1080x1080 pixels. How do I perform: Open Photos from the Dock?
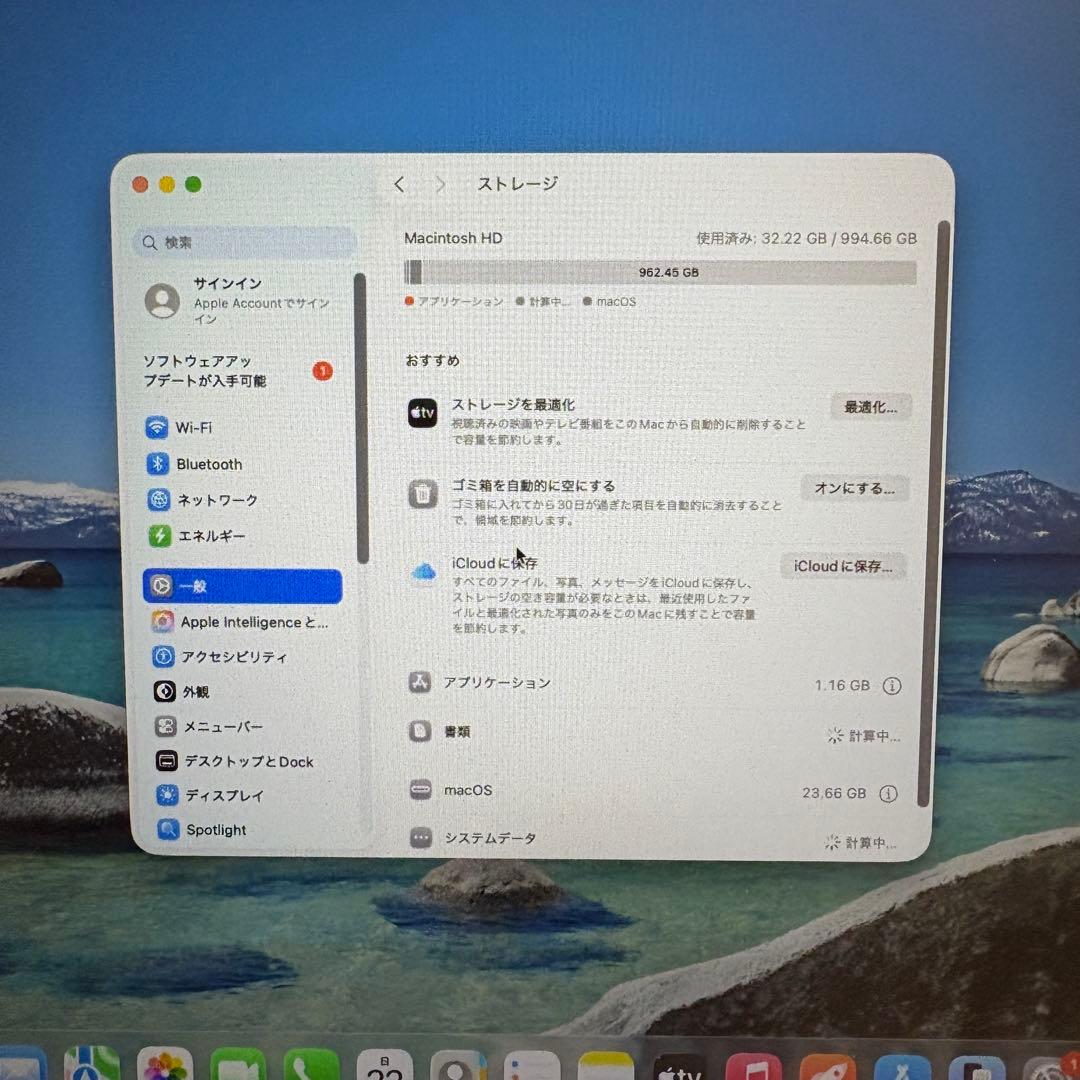coord(165,1063)
